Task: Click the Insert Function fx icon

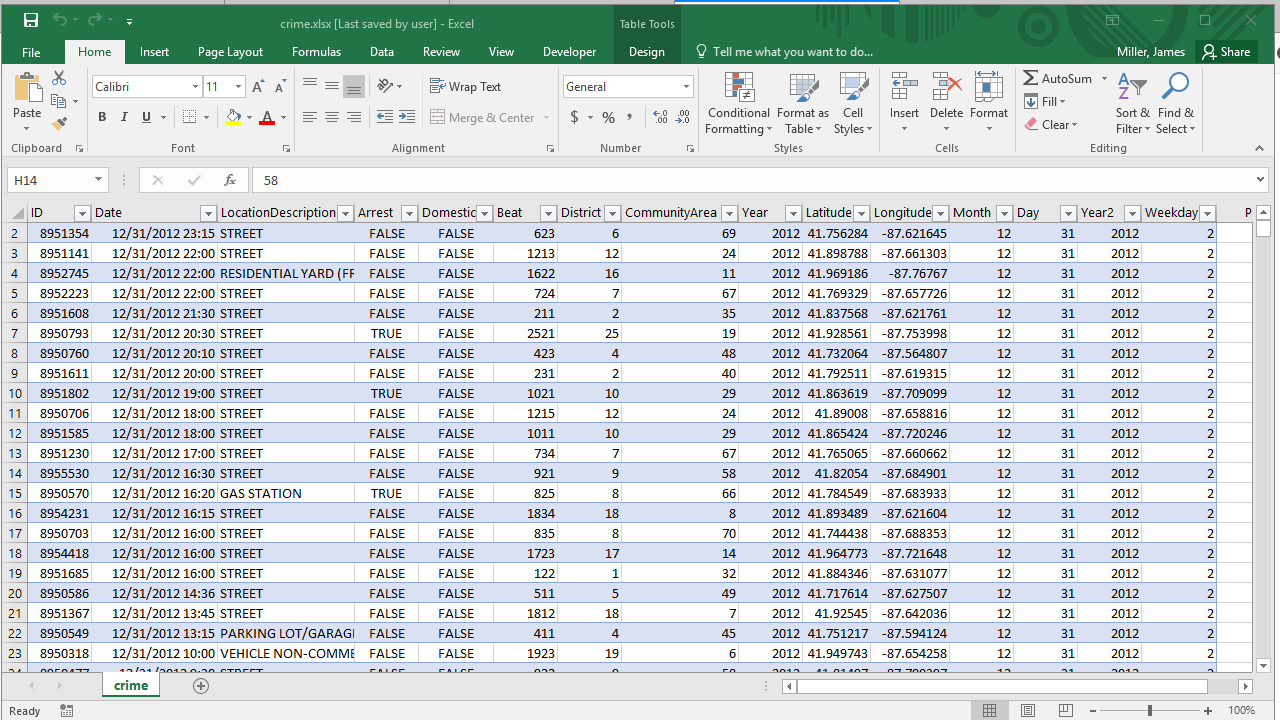Action: [230, 180]
